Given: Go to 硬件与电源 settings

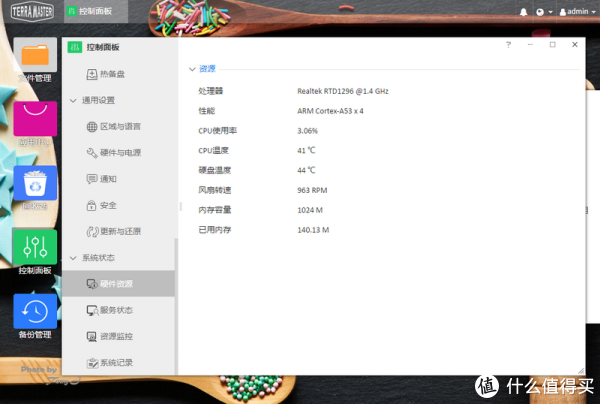Looking at the screenshot, I should (x=119, y=153).
